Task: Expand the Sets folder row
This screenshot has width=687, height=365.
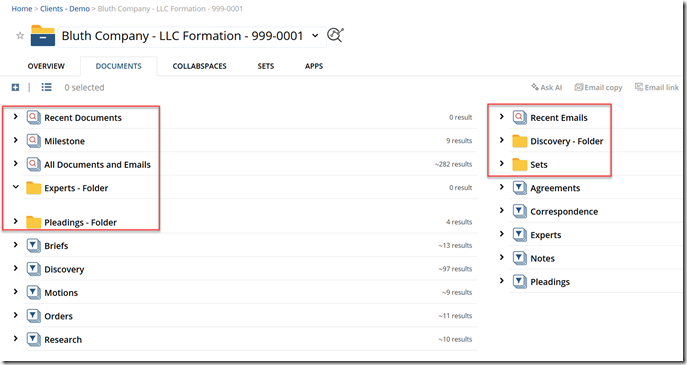Action: [502, 163]
